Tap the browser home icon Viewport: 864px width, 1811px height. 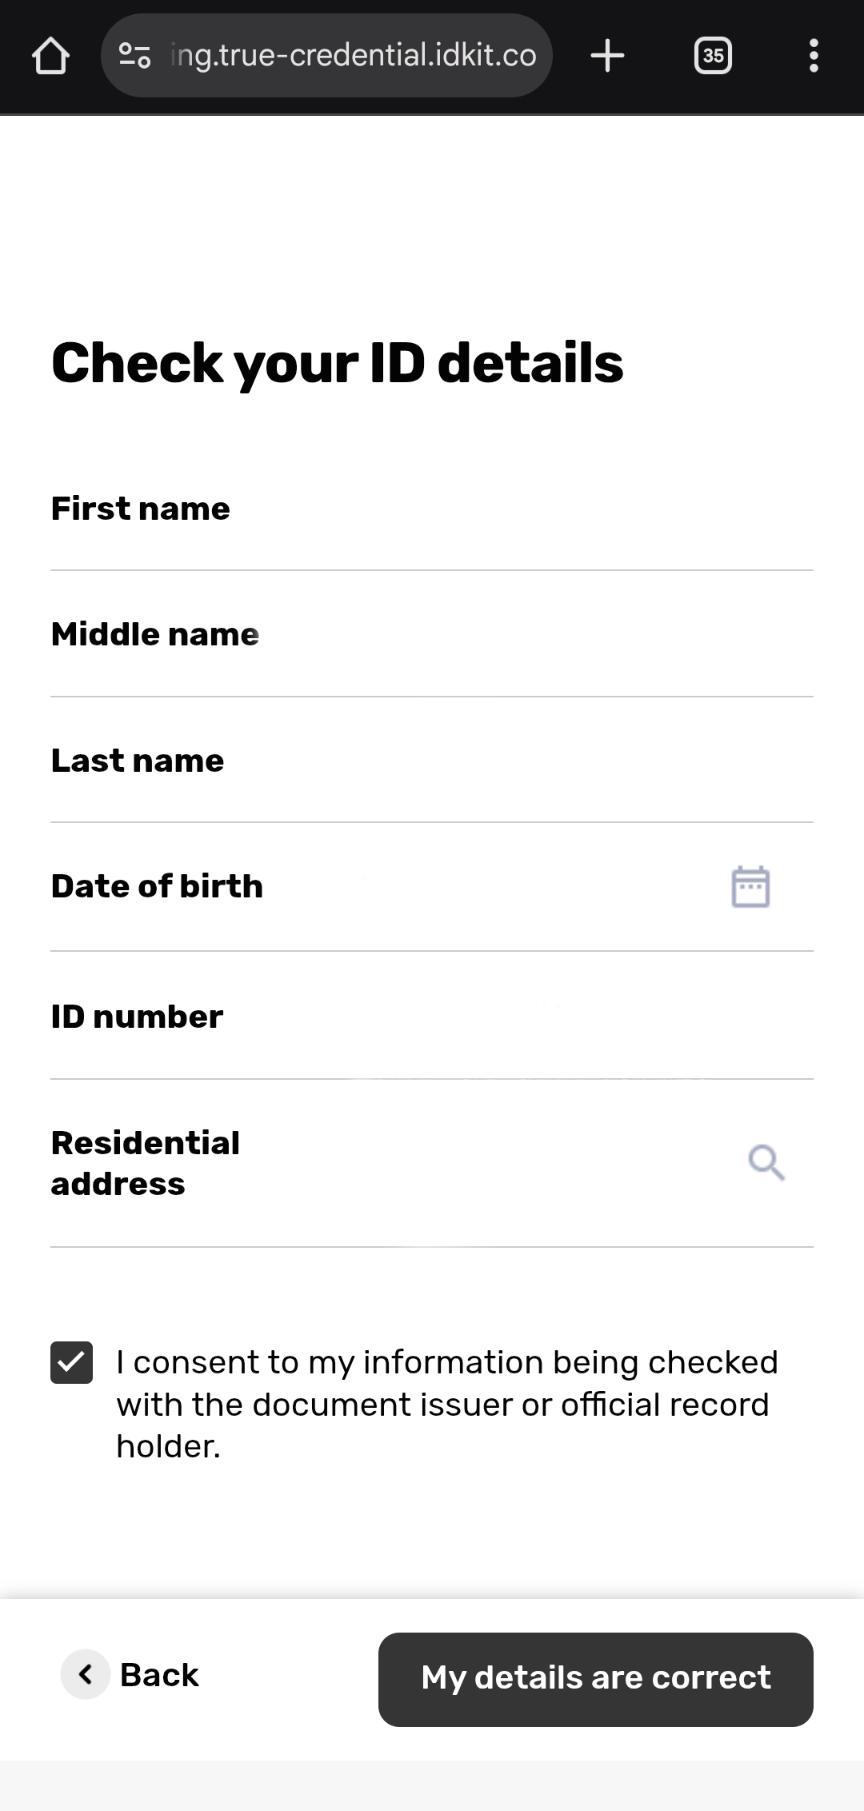click(x=50, y=56)
